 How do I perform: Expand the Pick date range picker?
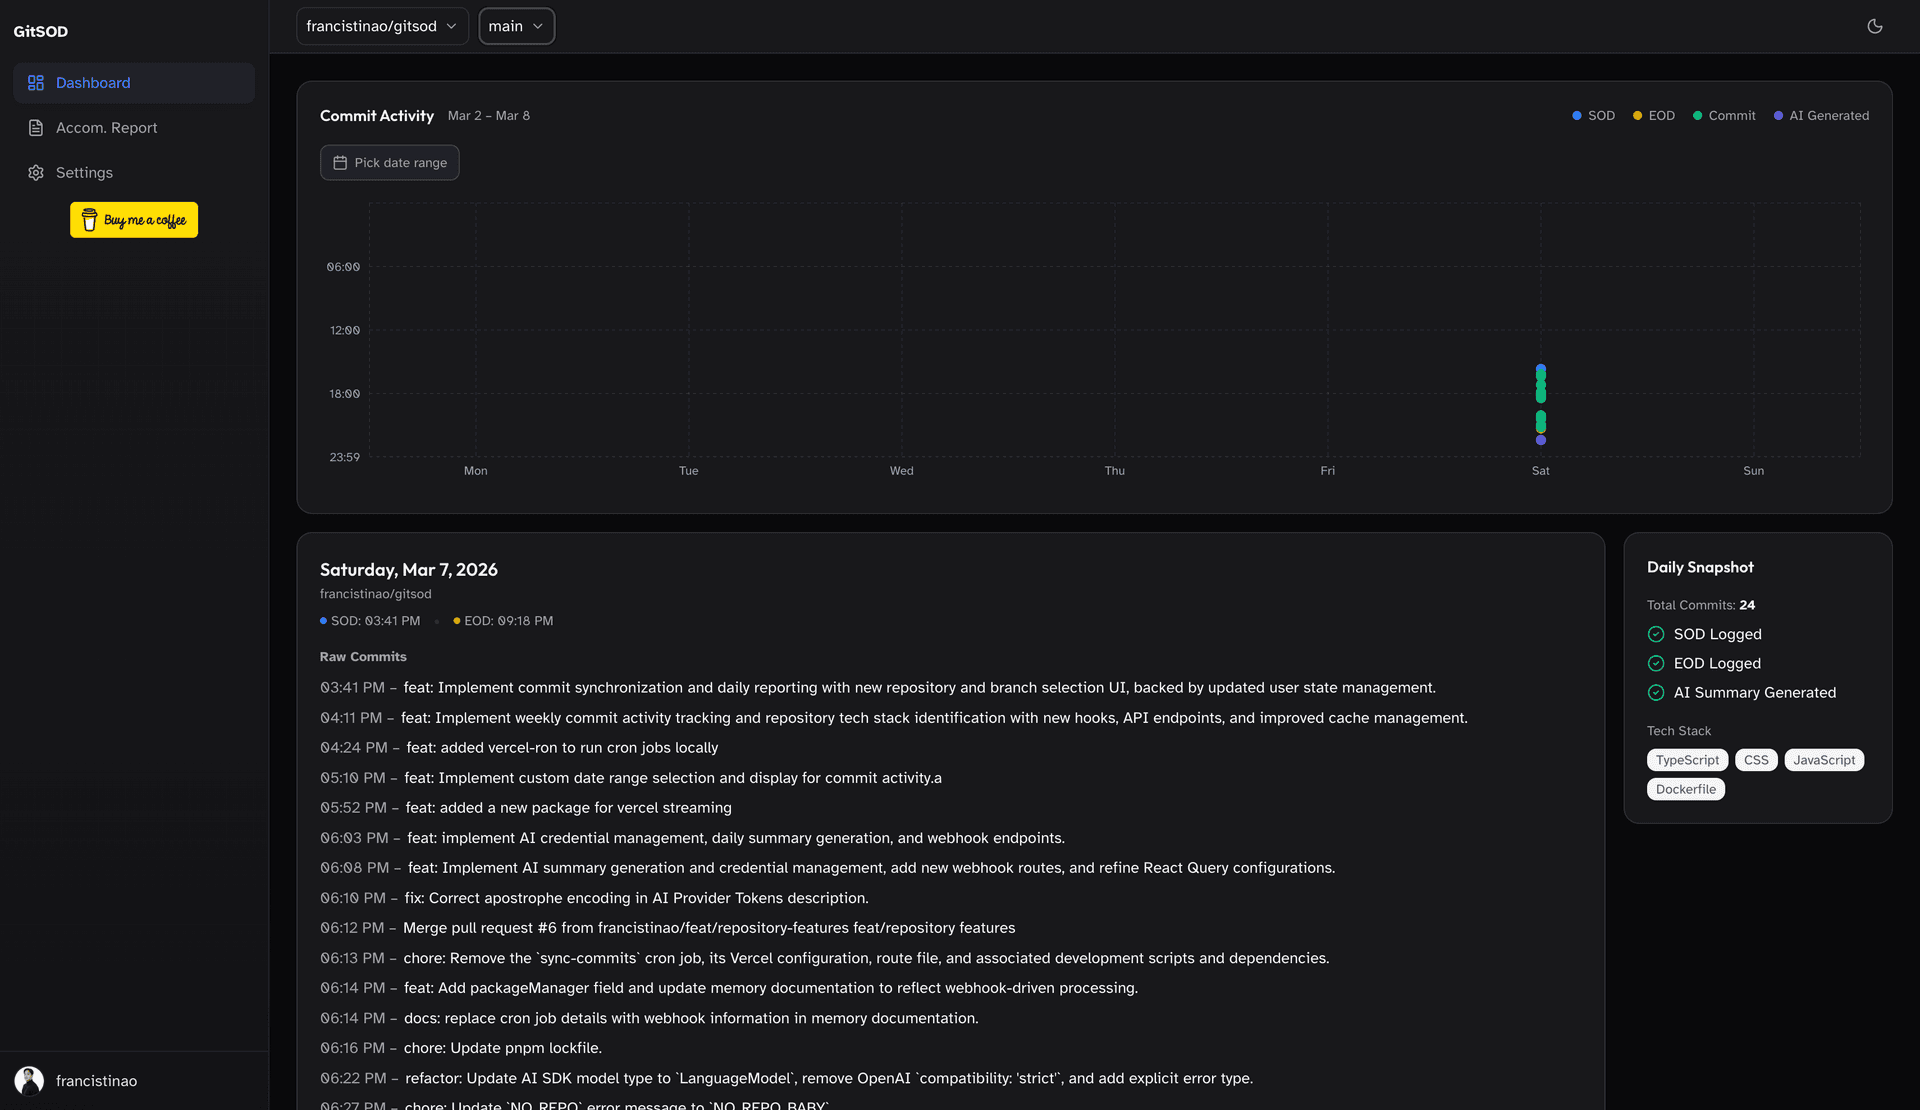[390, 162]
